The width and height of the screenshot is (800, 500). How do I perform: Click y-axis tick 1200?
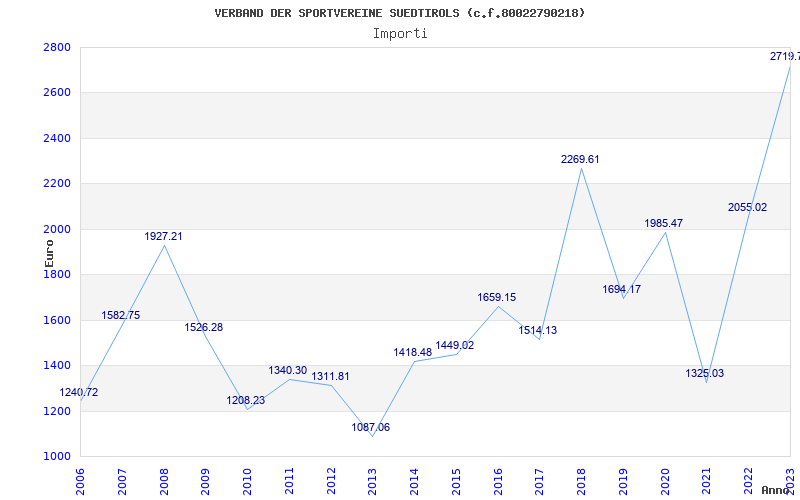pyautogui.click(x=57, y=411)
